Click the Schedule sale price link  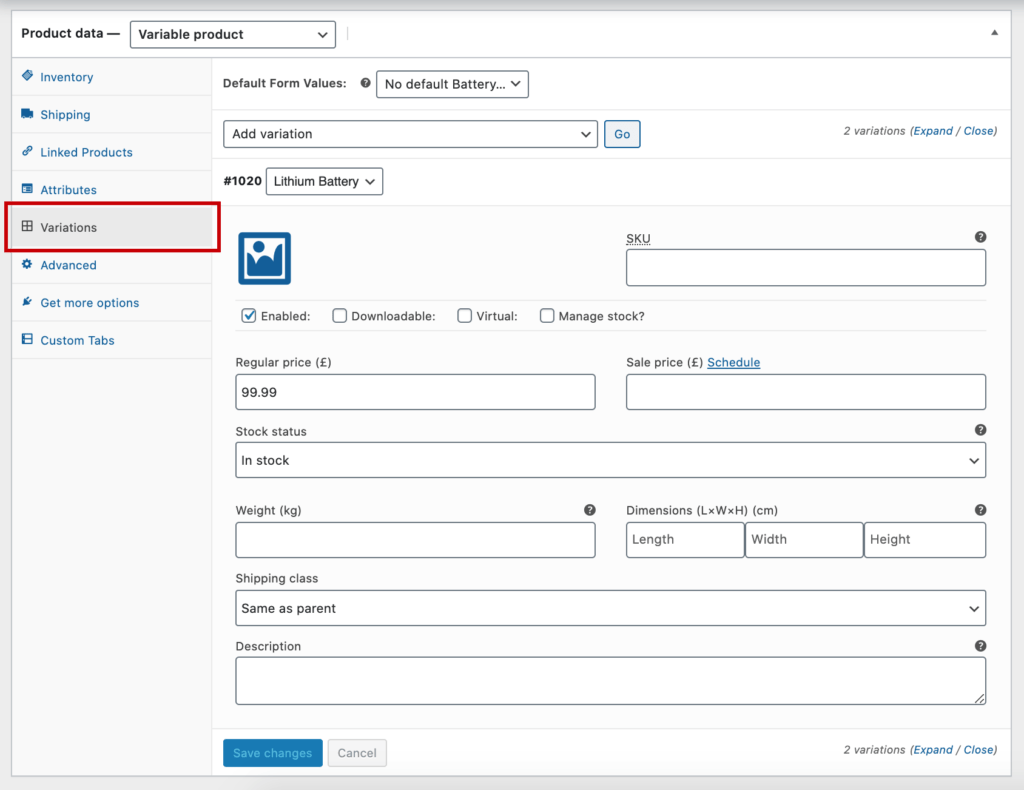coord(733,362)
